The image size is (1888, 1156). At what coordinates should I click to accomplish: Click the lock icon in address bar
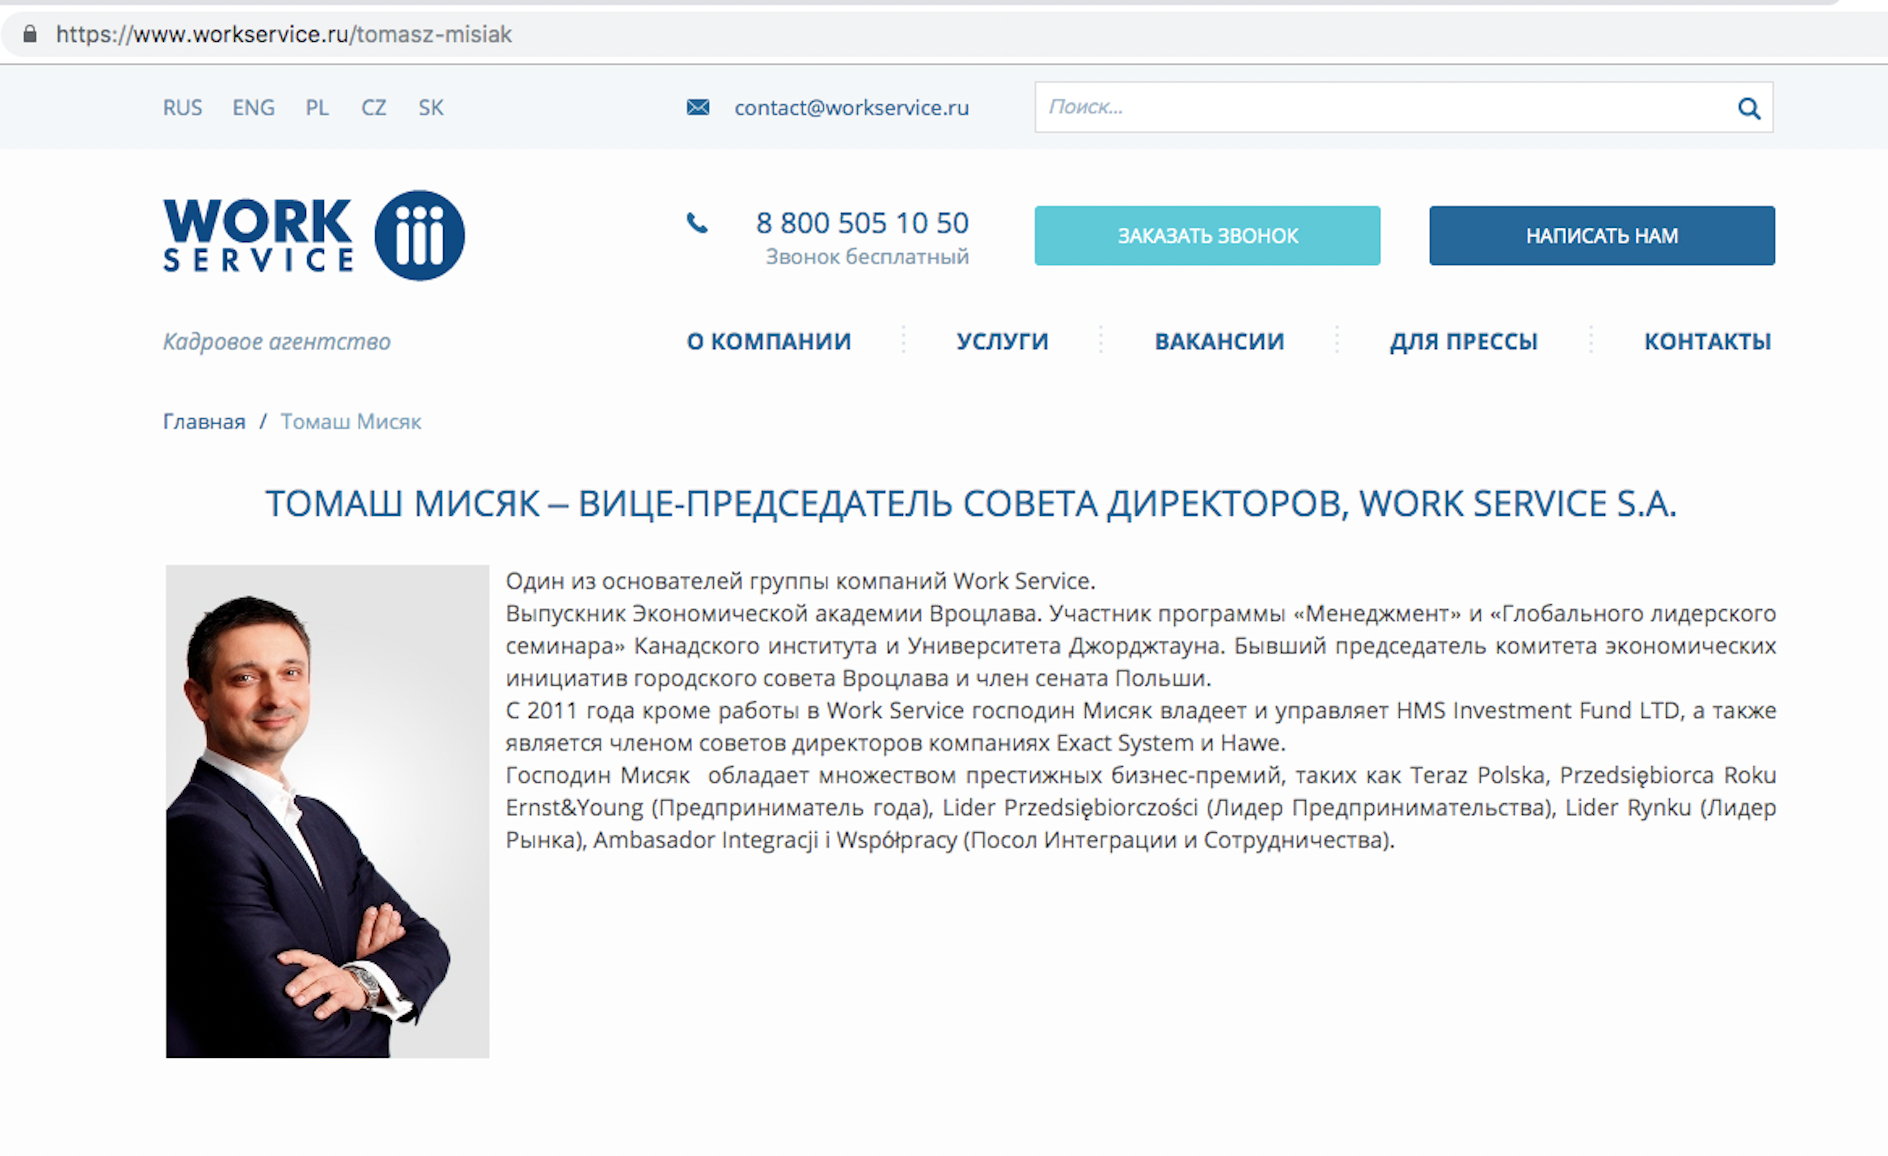[x=30, y=34]
